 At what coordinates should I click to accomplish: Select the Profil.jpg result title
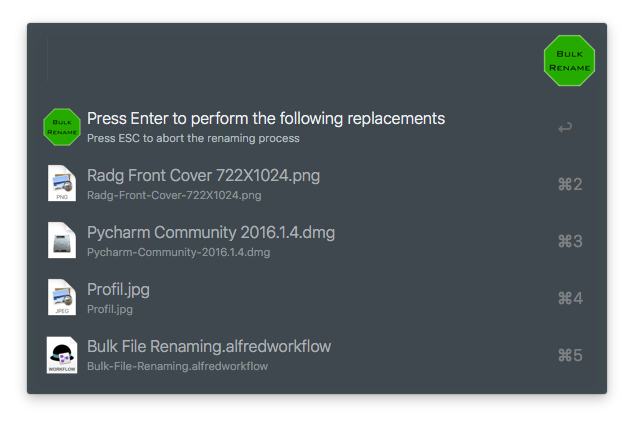pos(119,290)
